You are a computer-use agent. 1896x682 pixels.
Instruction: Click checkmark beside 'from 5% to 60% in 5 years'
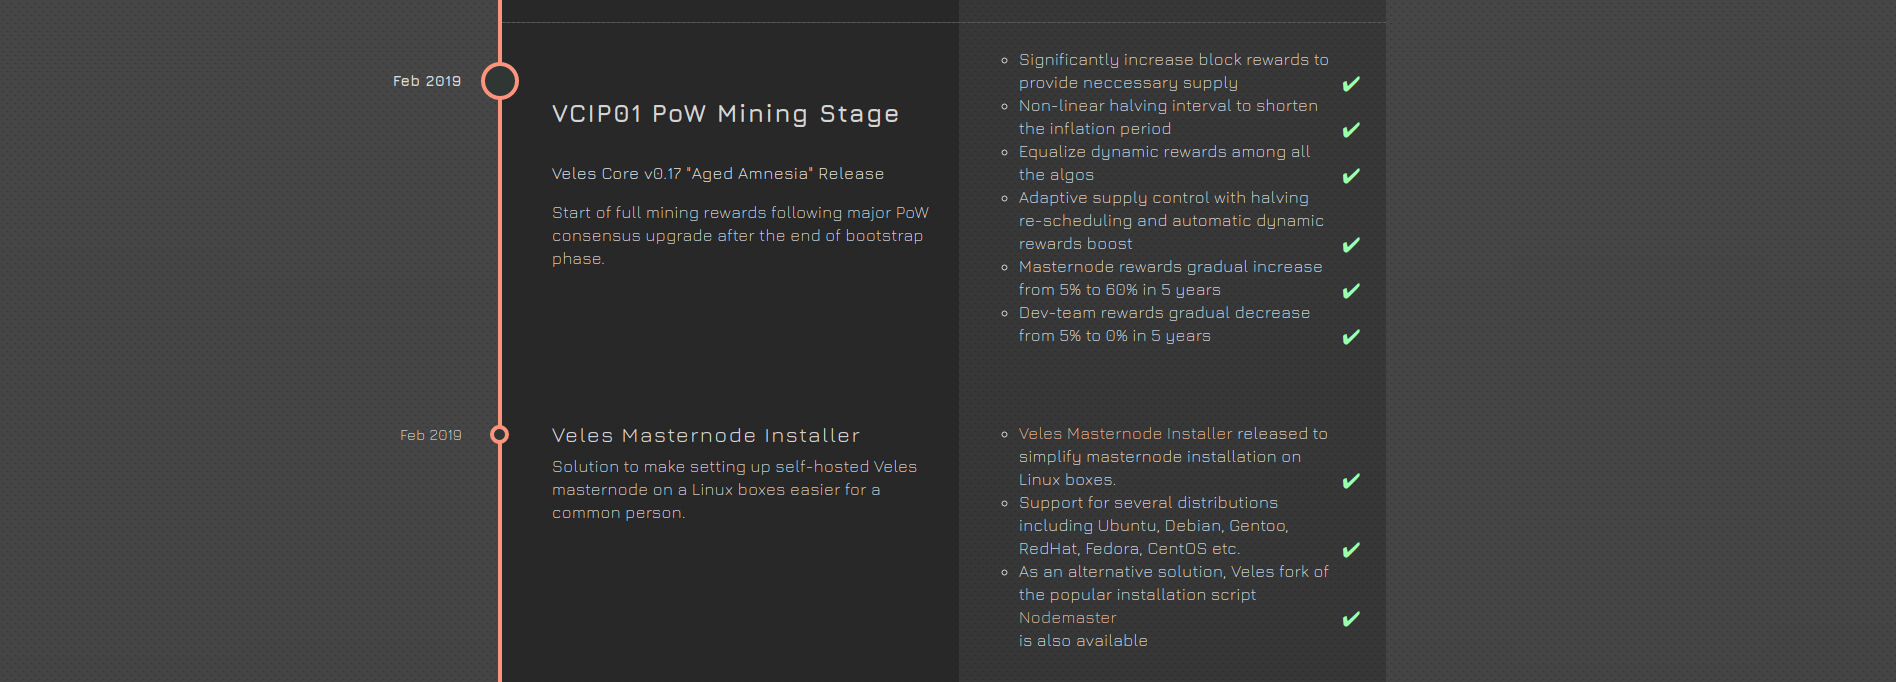1351,291
